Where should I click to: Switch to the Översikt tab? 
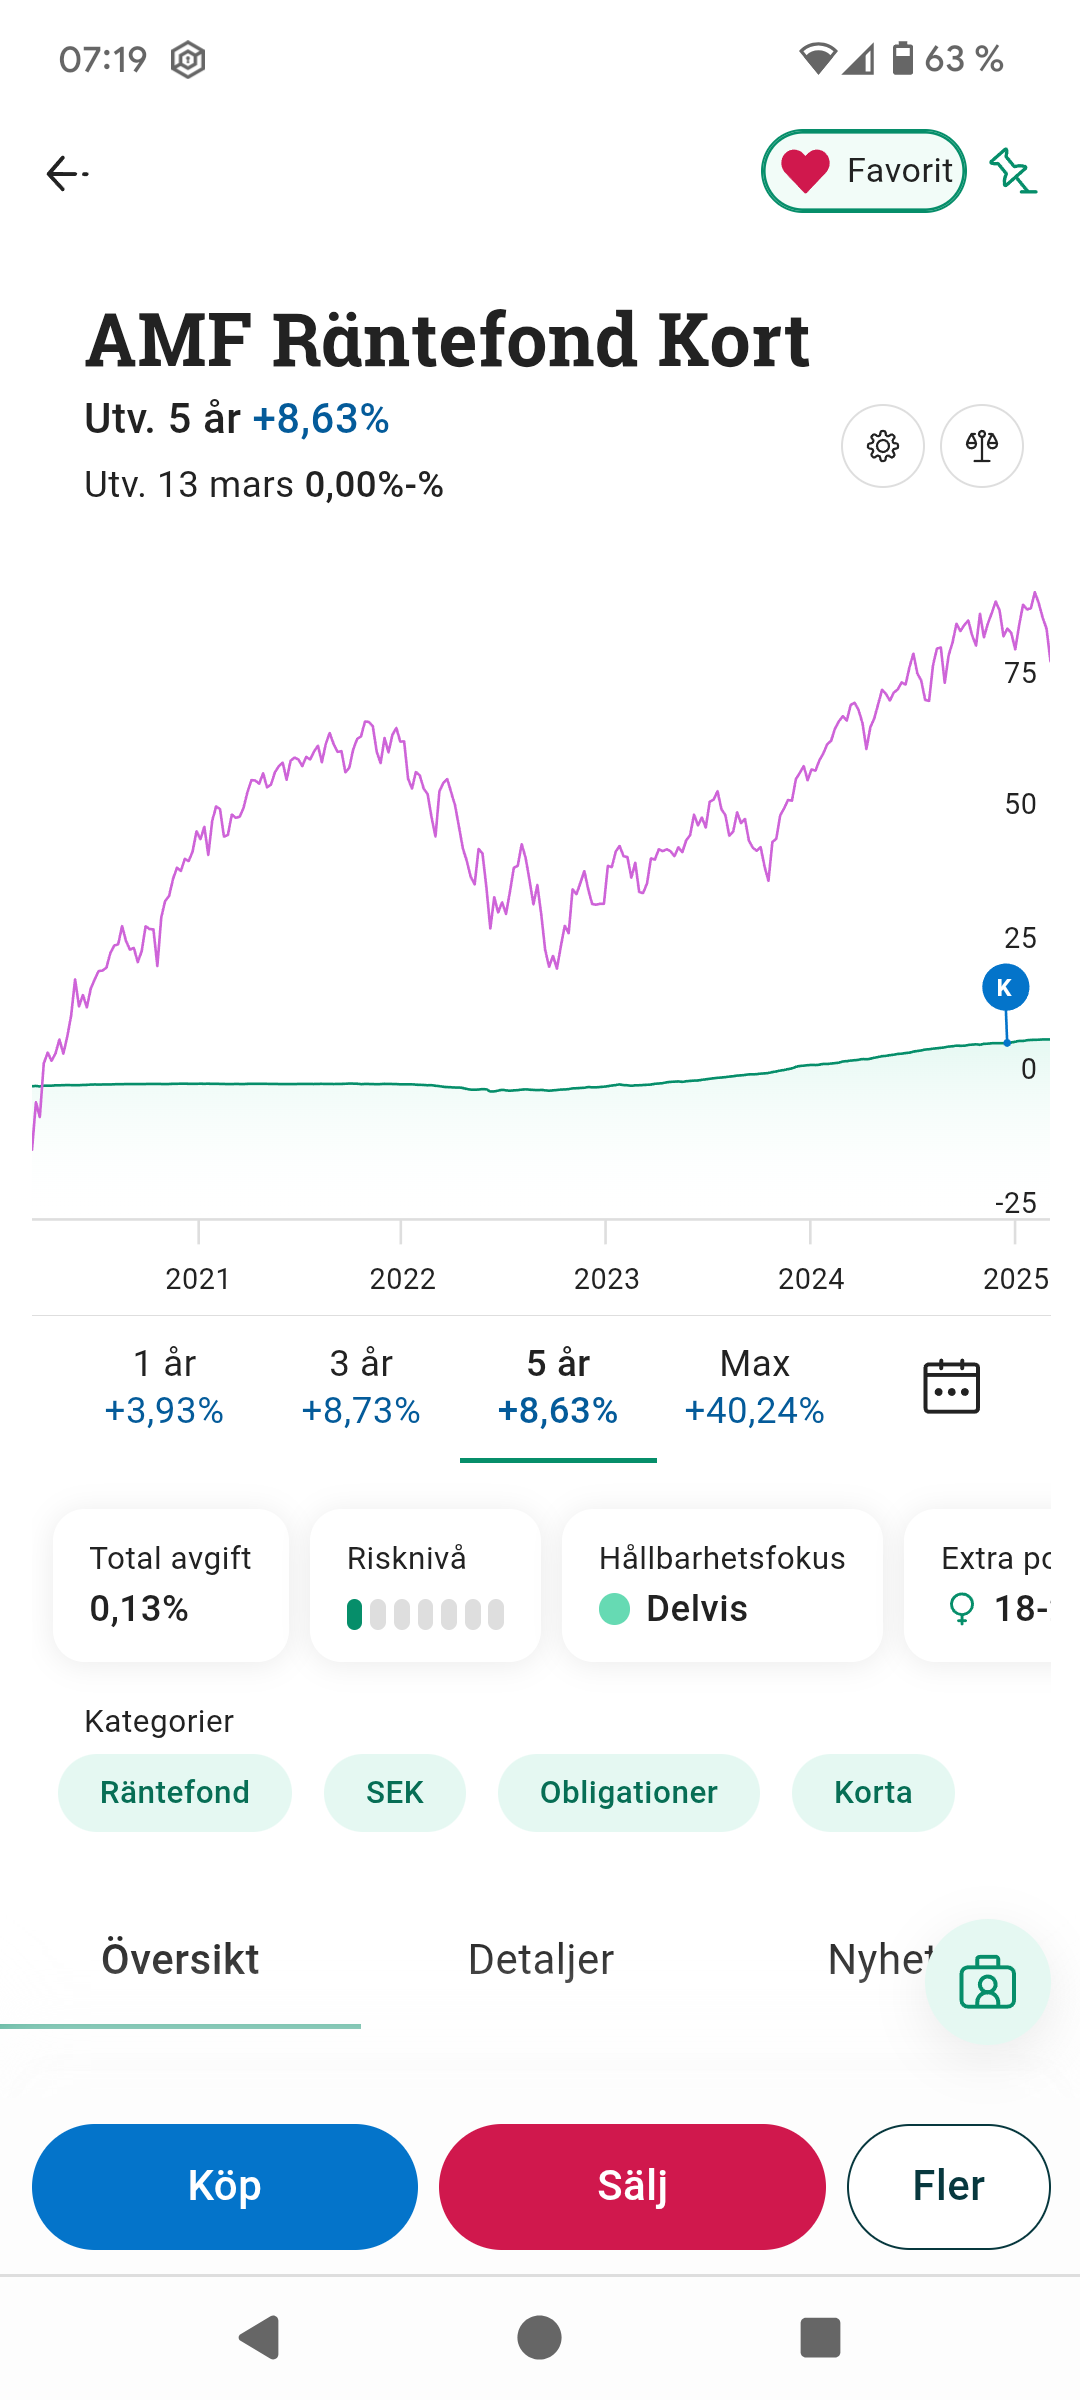point(180,1960)
